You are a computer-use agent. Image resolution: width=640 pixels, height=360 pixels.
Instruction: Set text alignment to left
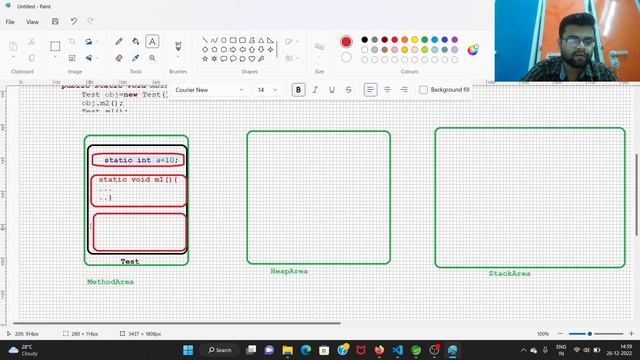370,90
